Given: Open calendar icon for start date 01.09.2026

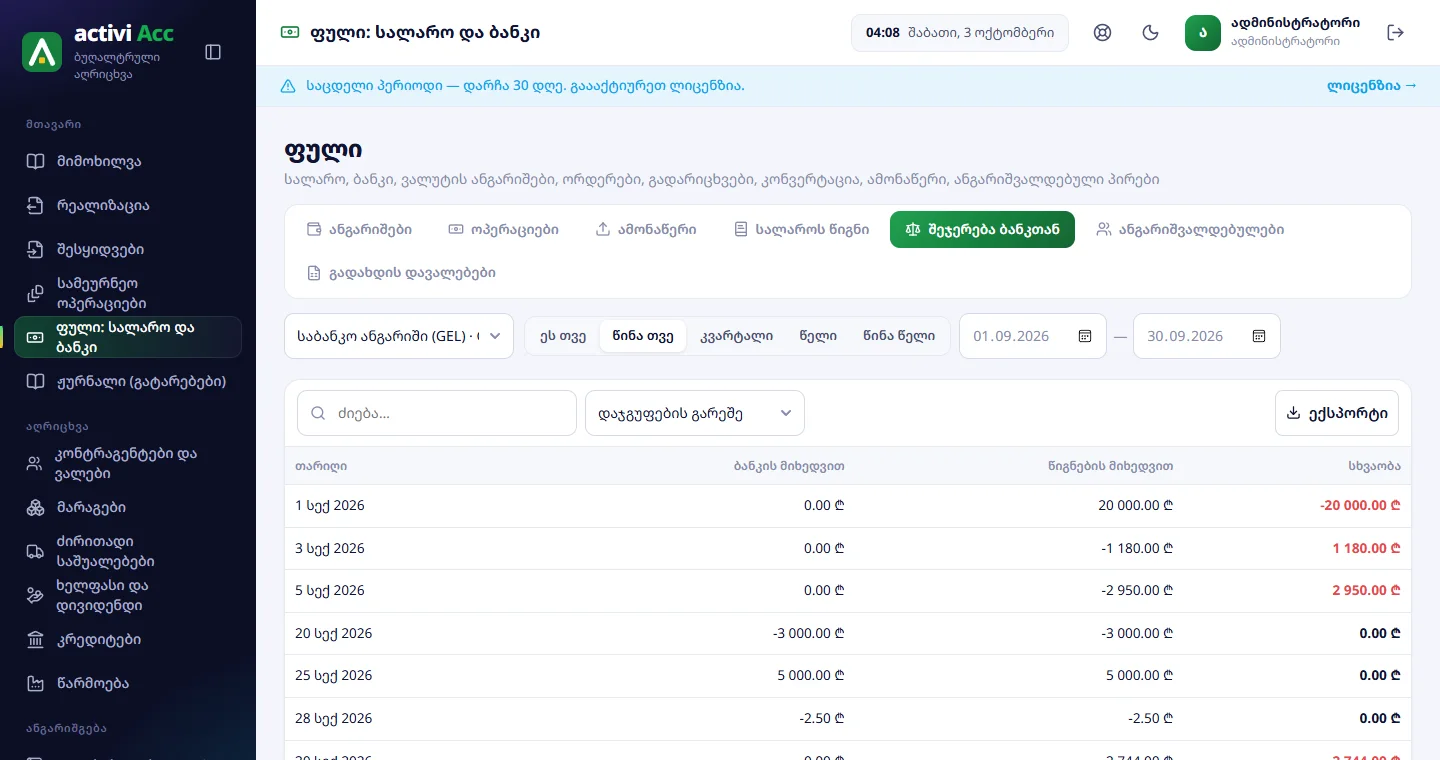Looking at the screenshot, I should [x=1085, y=336].
